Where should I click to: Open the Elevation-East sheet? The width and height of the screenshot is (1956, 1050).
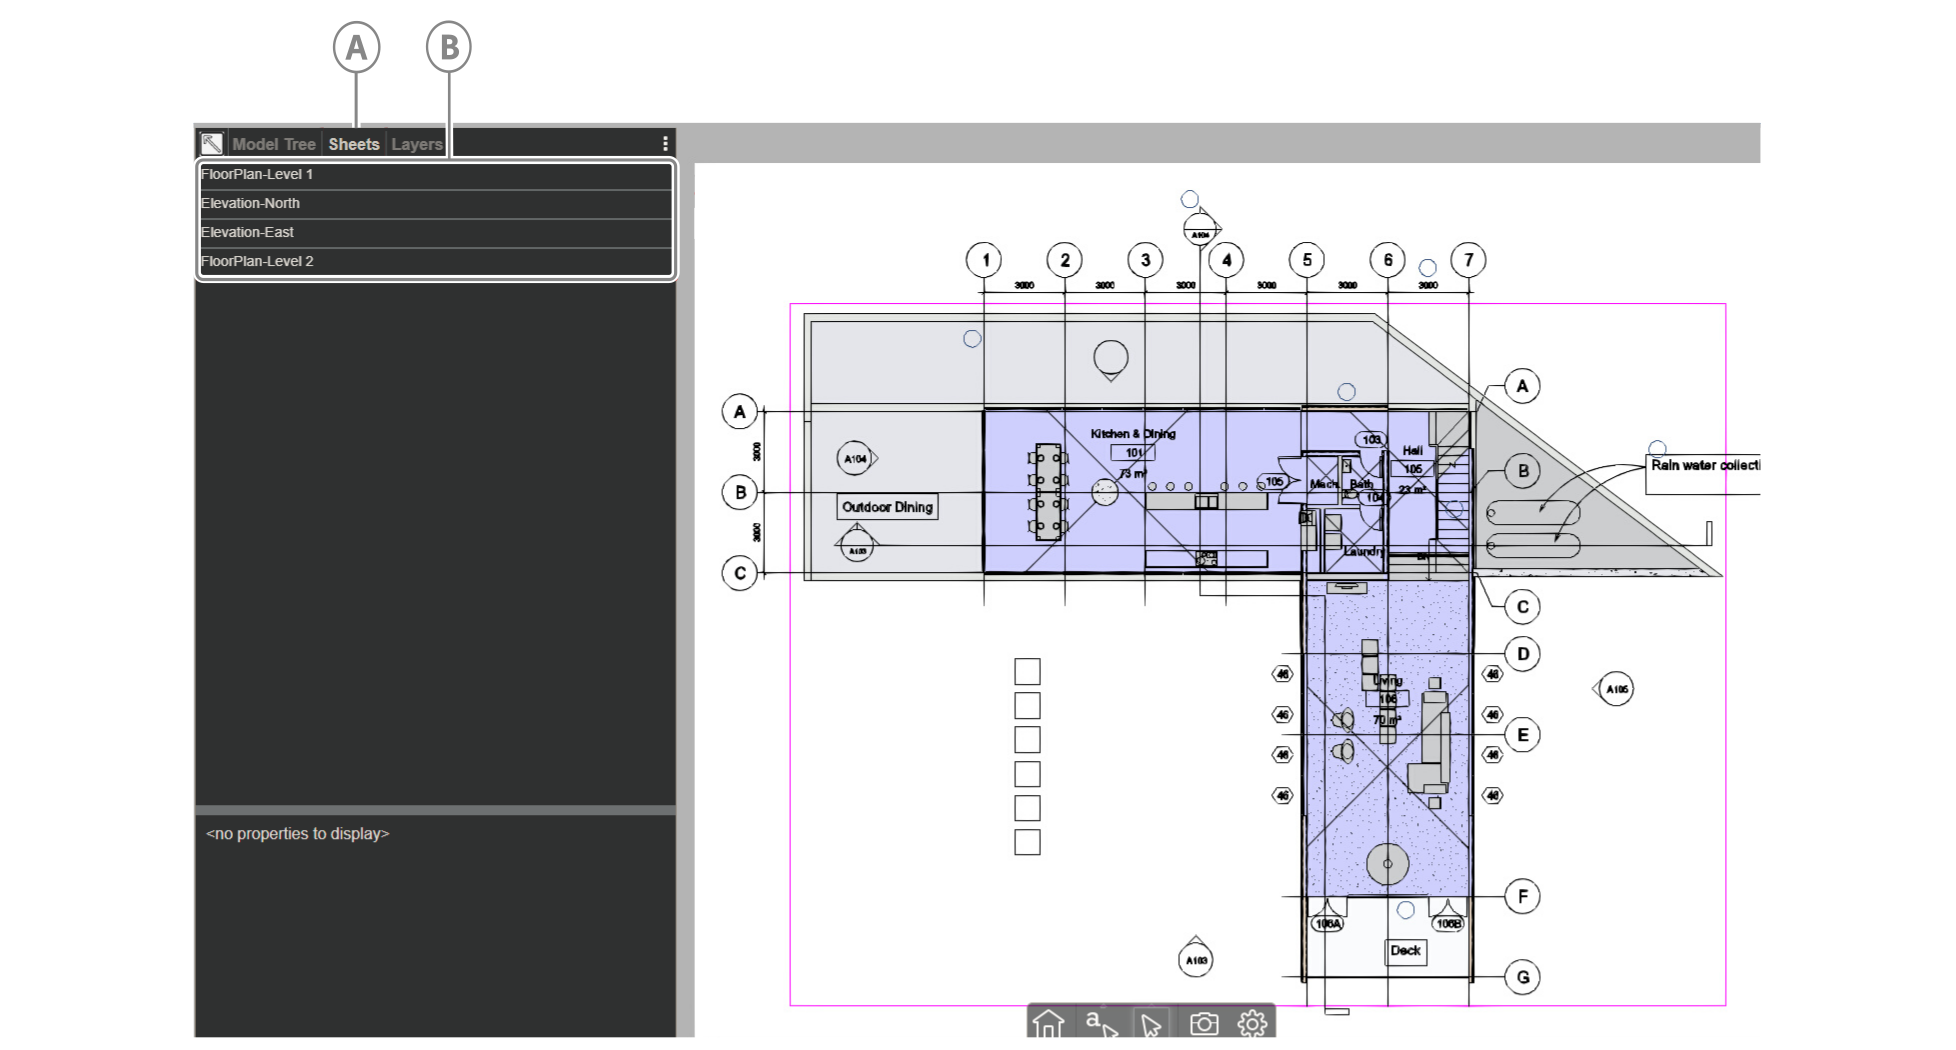click(246, 232)
